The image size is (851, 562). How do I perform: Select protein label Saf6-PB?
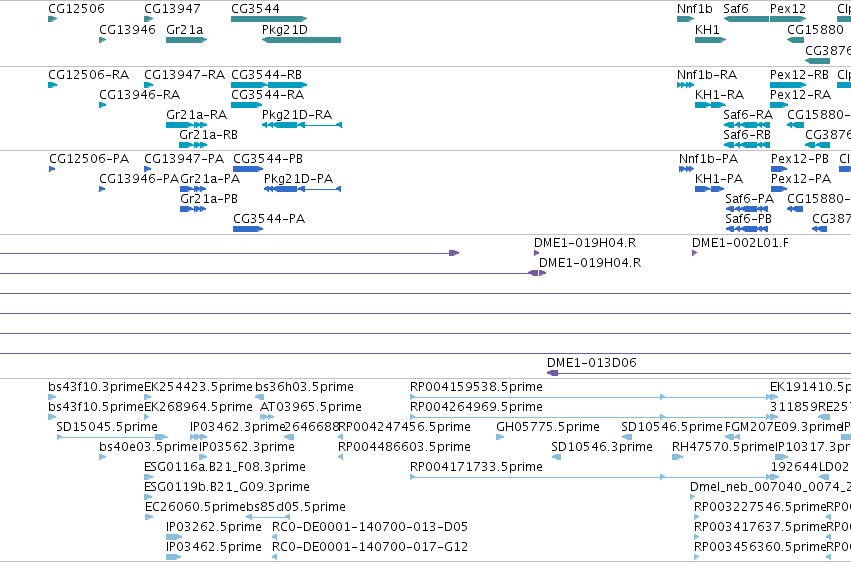[x=748, y=219]
